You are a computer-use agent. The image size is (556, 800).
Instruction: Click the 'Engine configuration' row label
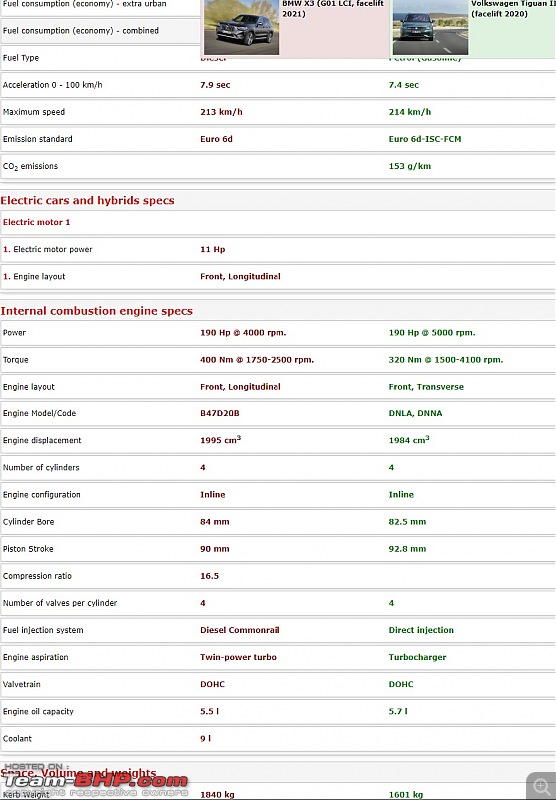point(42,495)
